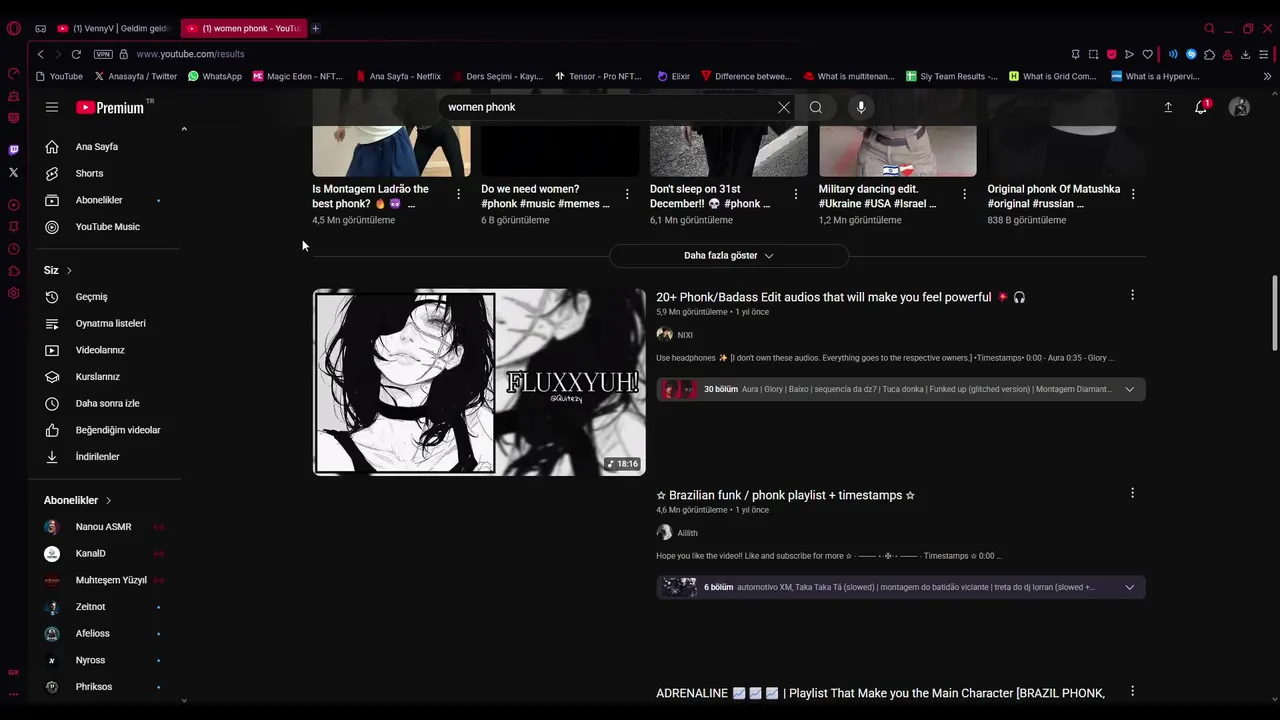The image size is (1280, 720).
Task: Open the NIXI channel link
Action: tap(685, 335)
